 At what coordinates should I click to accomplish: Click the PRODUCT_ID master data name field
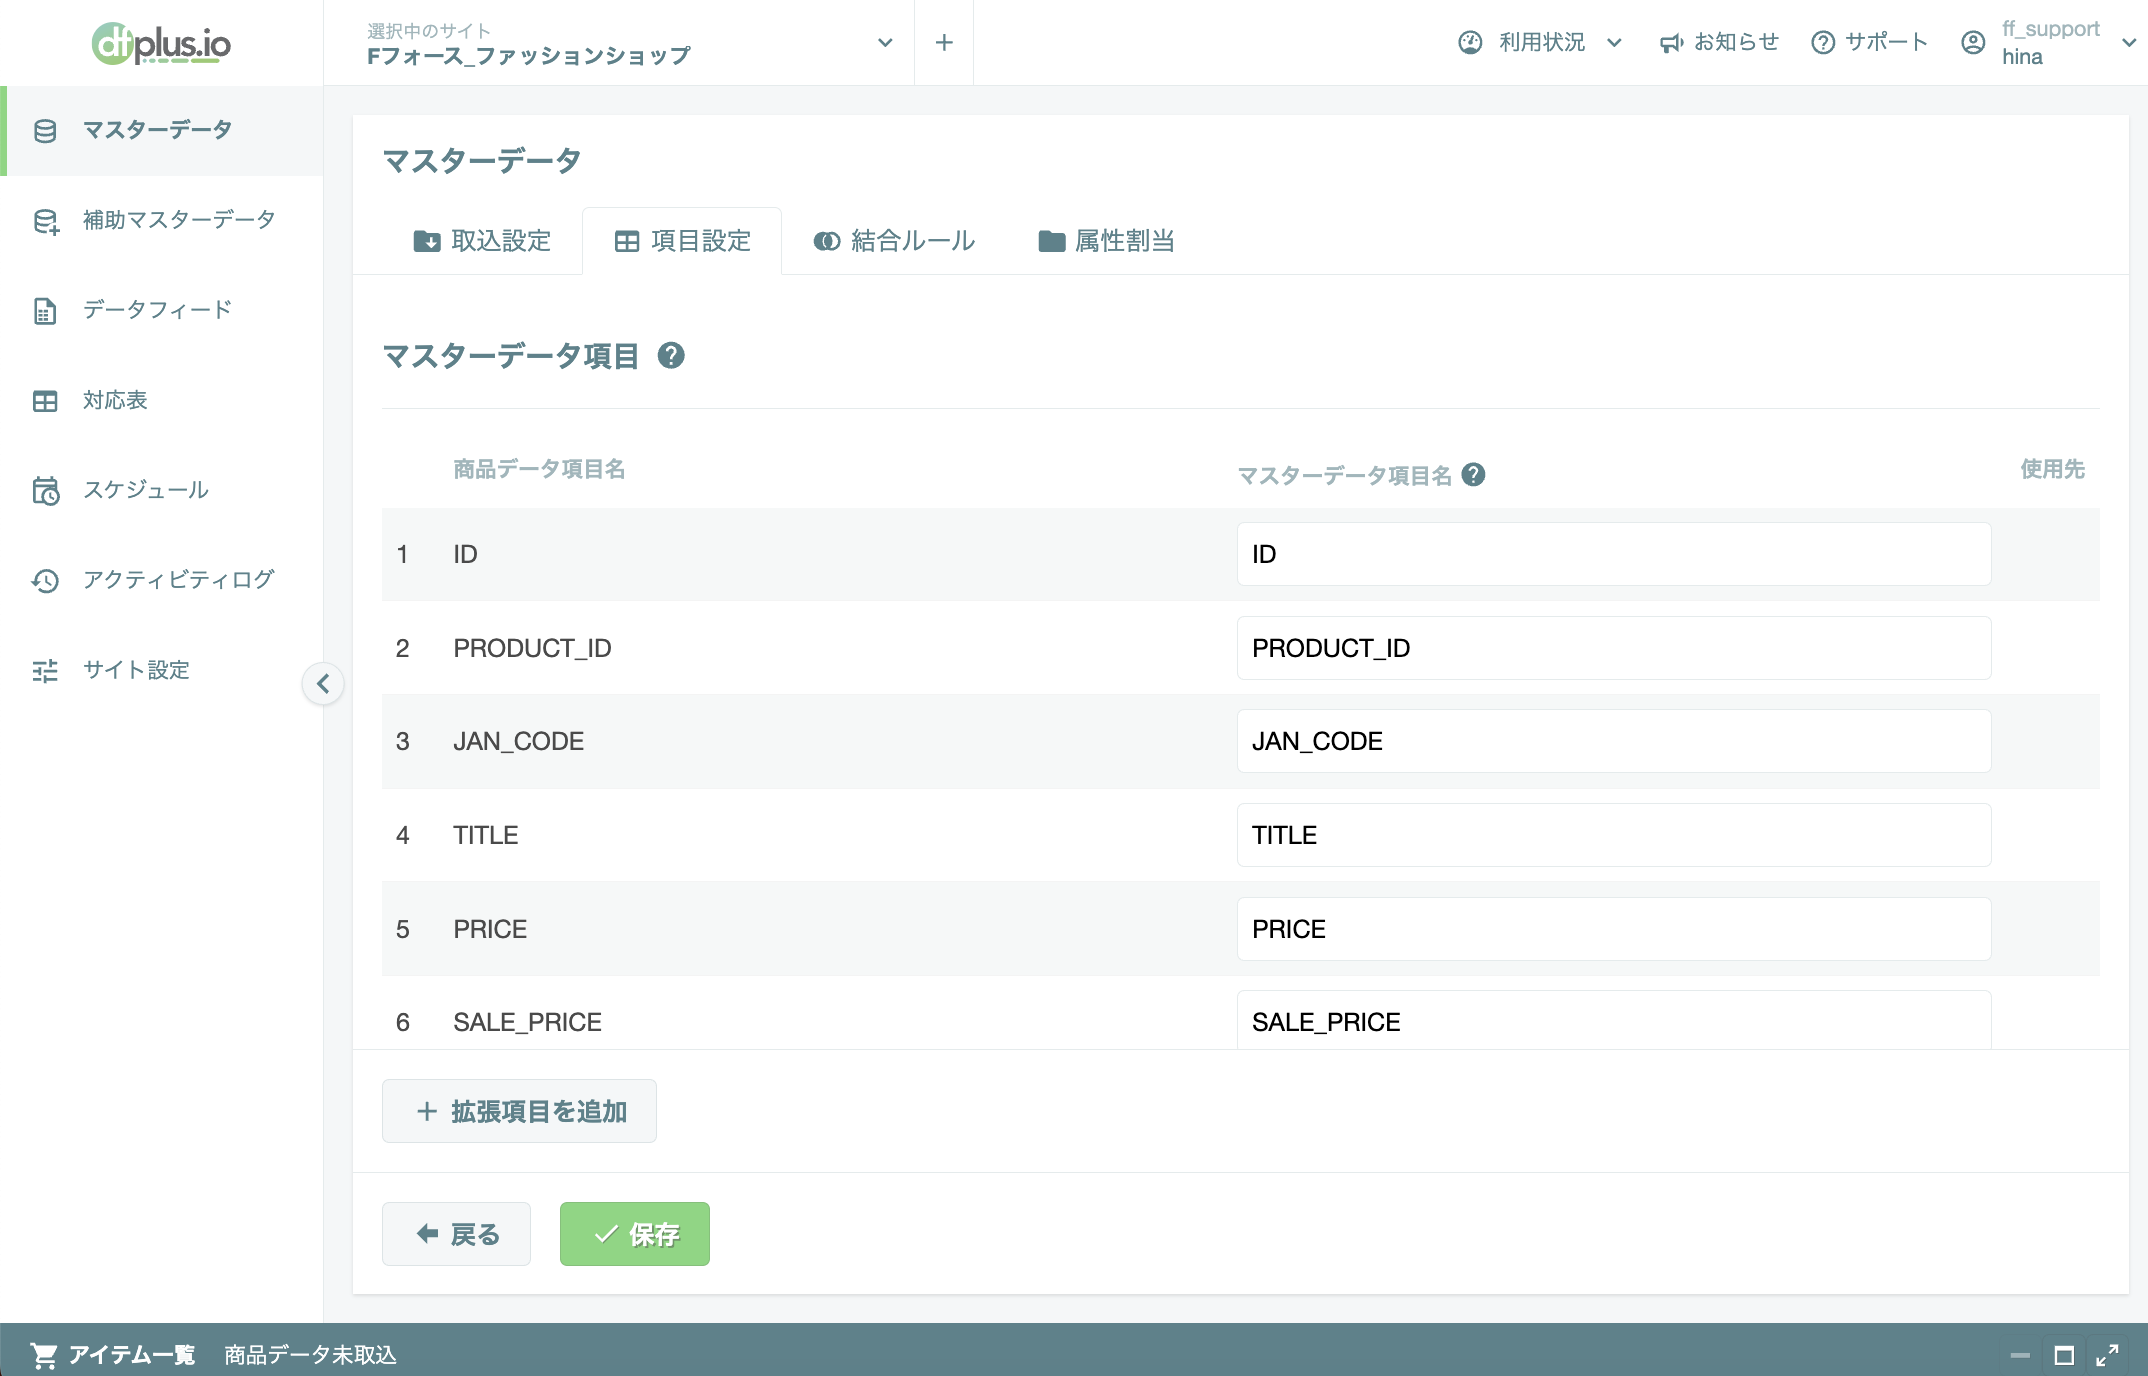[1614, 648]
